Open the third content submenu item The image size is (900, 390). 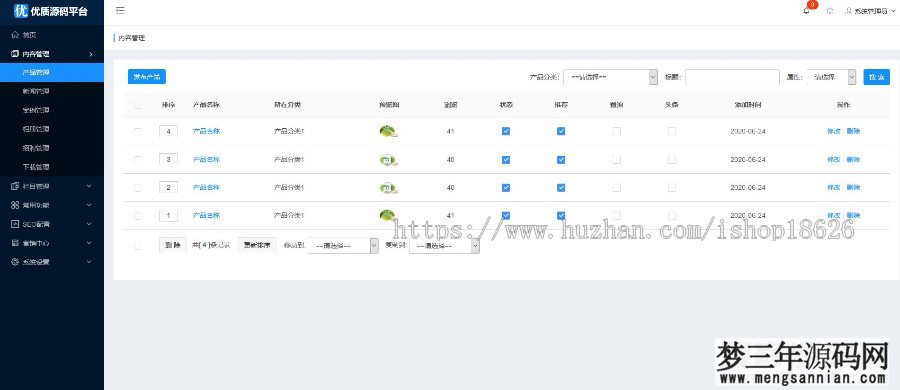[x=52, y=110]
